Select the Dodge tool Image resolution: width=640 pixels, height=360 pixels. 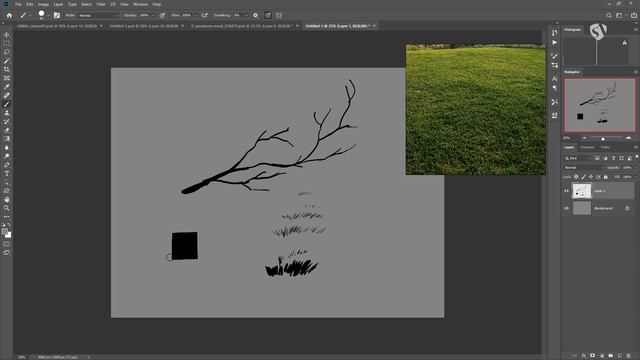coord(7,156)
